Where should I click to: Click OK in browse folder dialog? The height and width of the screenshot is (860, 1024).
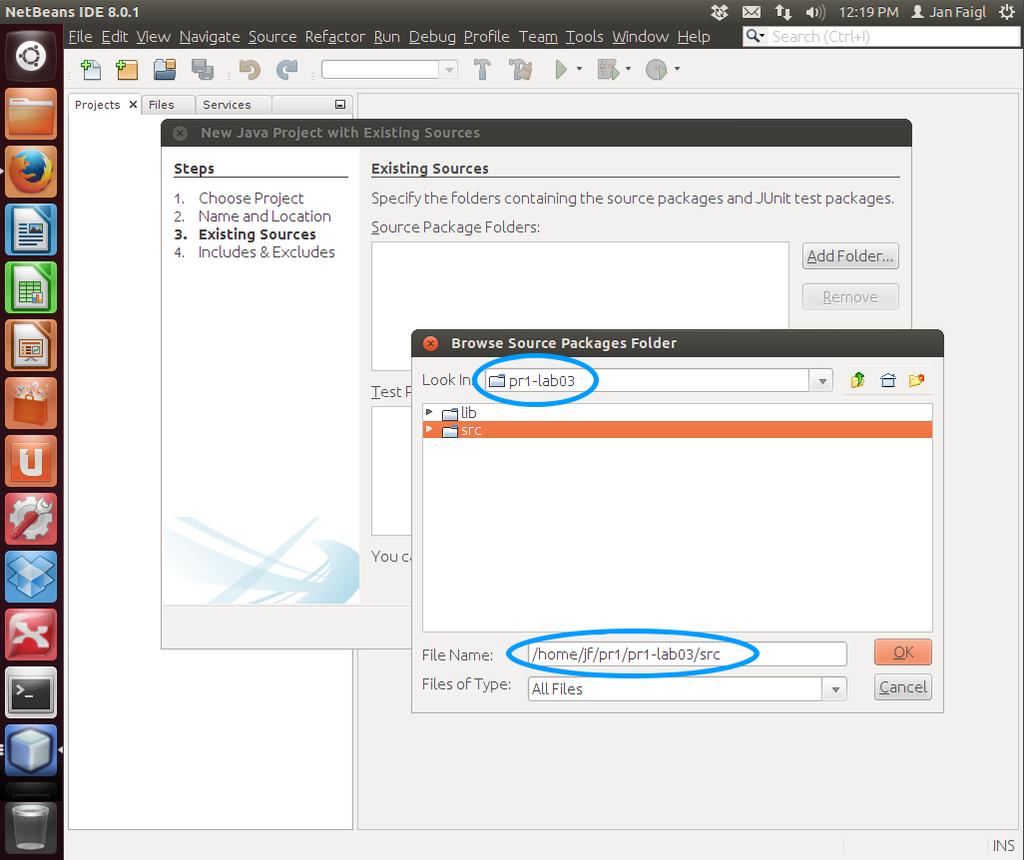click(x=903, y=652)
